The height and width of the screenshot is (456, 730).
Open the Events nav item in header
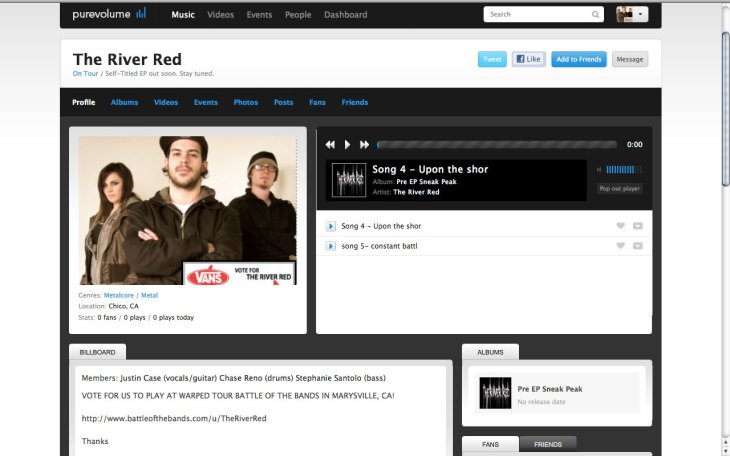(x=259, y=15)
